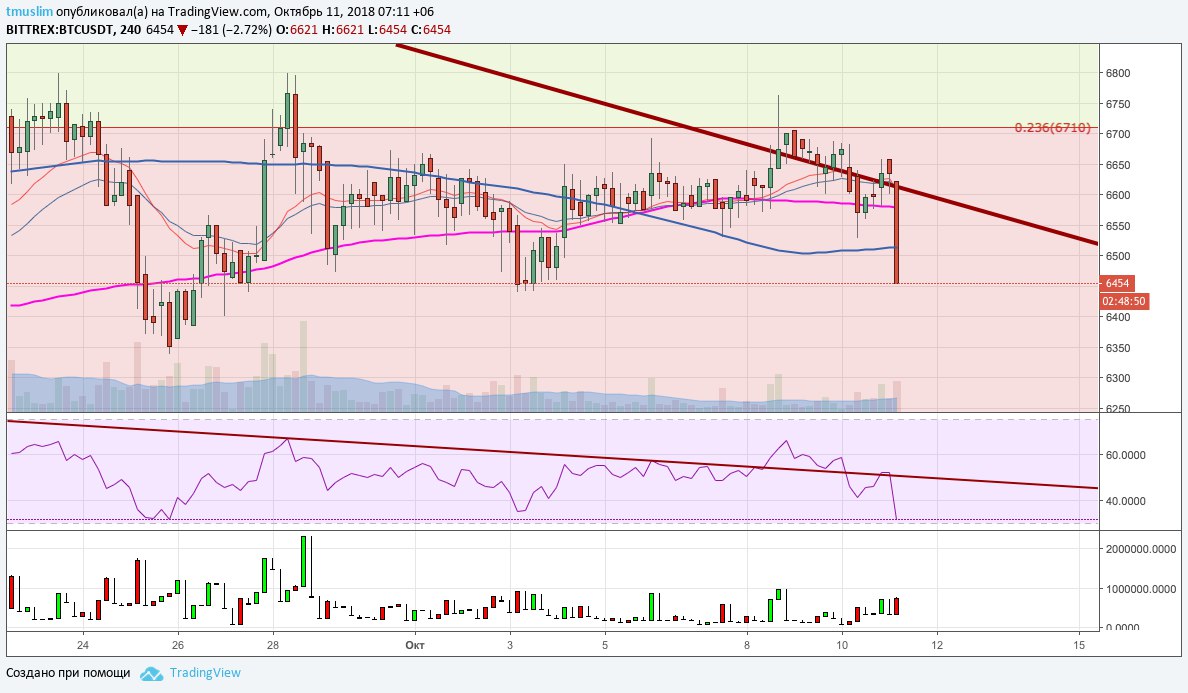Click the 6550 price axis label
The image size is (1188, 693).
(1118, 226)
